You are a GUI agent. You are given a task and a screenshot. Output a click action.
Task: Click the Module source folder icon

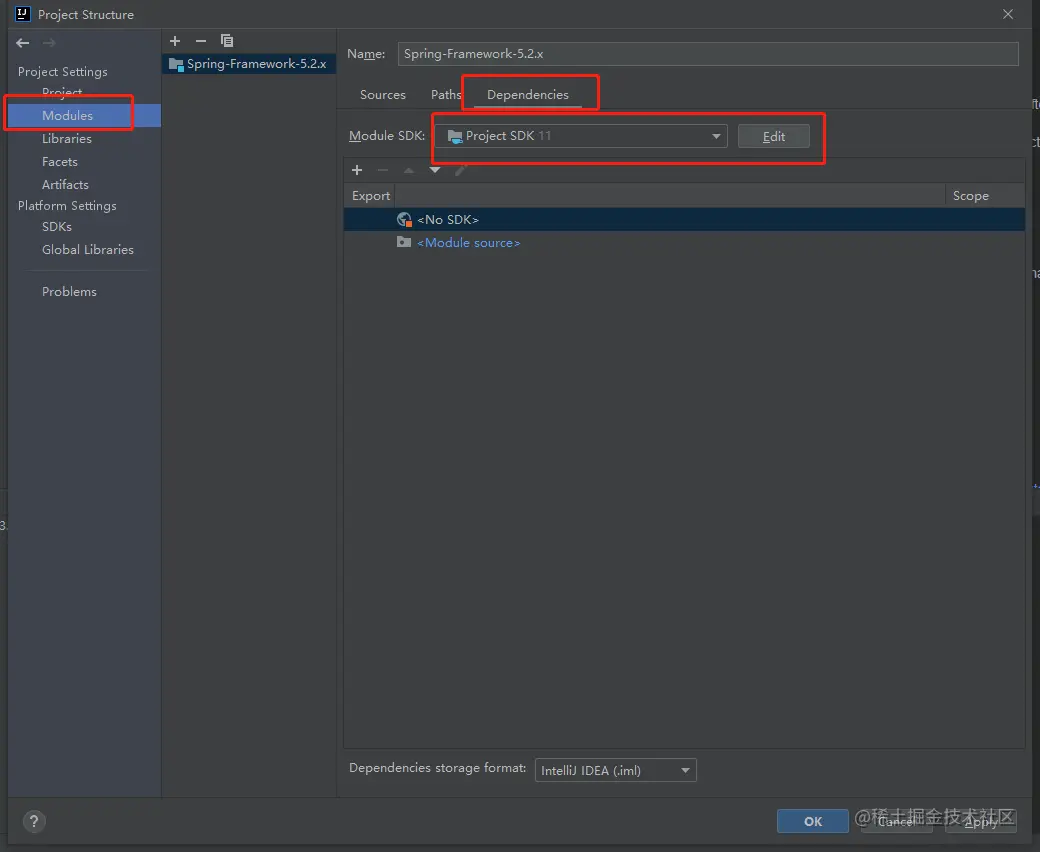(404, 242)
